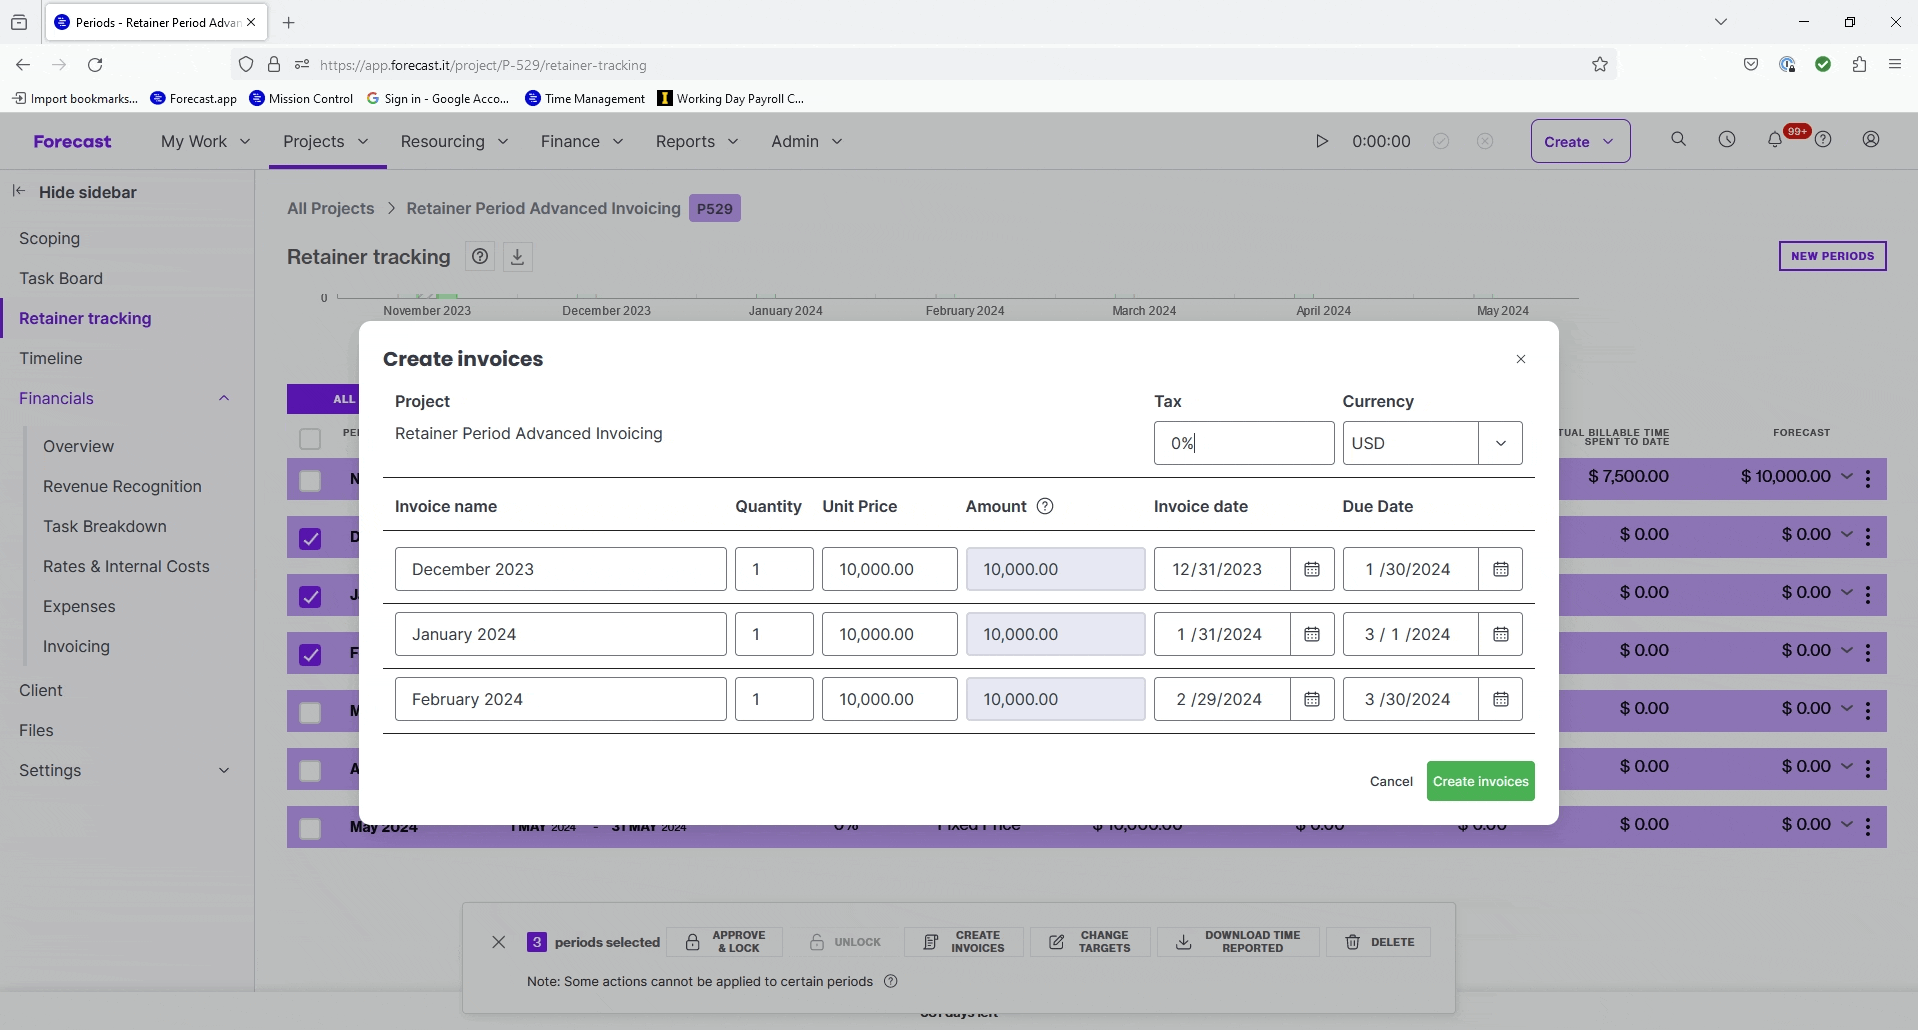
Task: Close the Create invoices dialog
Action: click(1521, 359)
